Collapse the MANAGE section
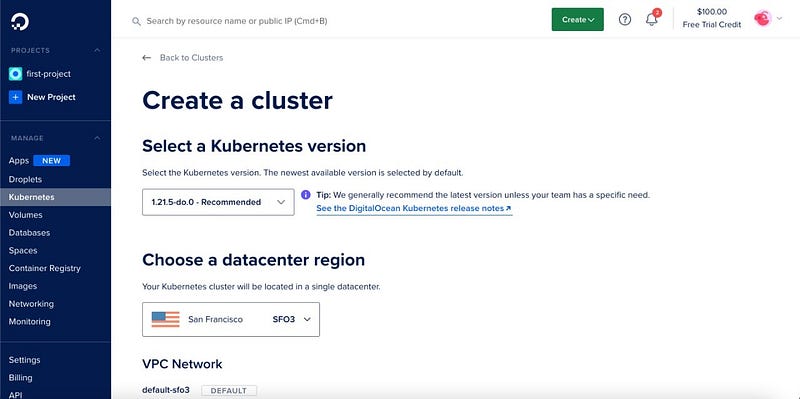 pos(97,138)
